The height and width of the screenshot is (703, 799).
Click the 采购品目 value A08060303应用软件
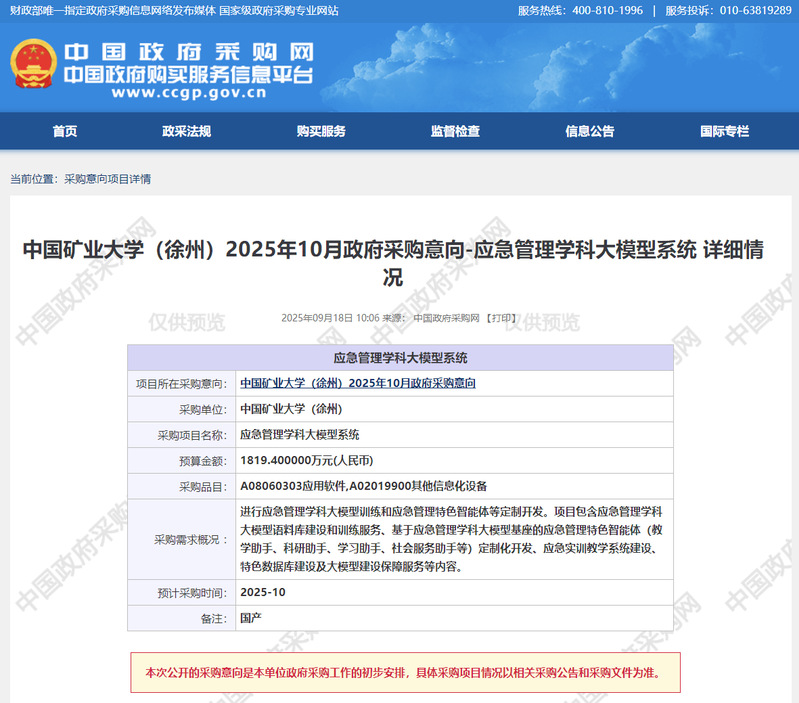294,486
